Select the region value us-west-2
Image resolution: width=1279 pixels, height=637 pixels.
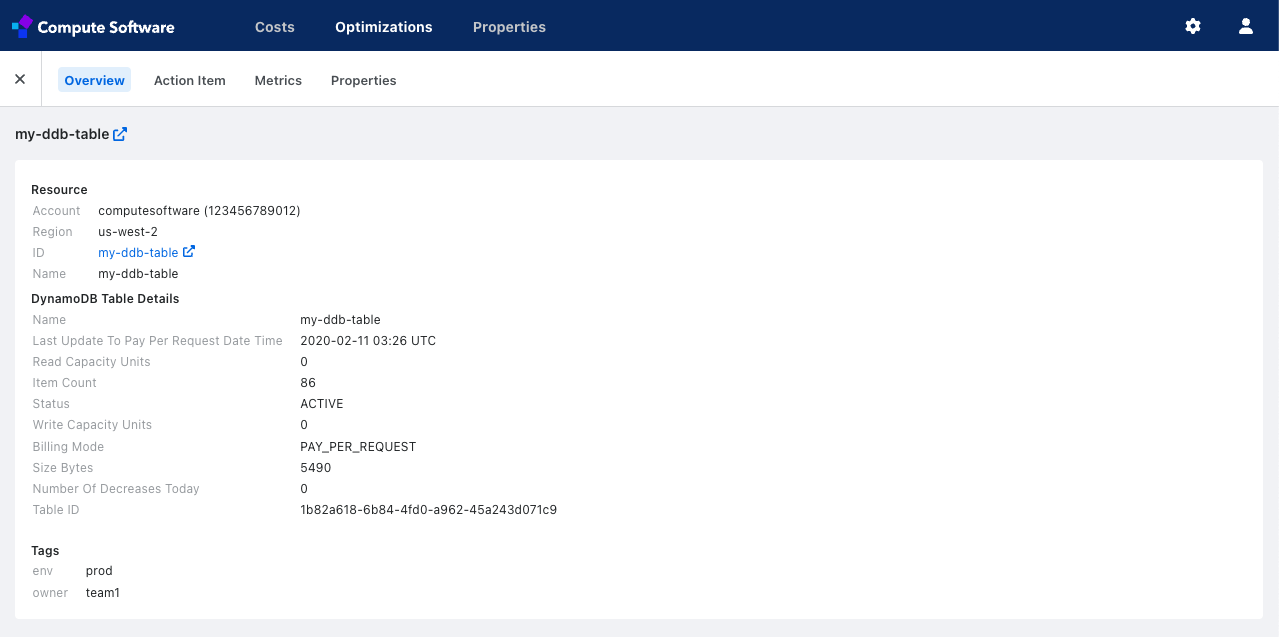128,232
